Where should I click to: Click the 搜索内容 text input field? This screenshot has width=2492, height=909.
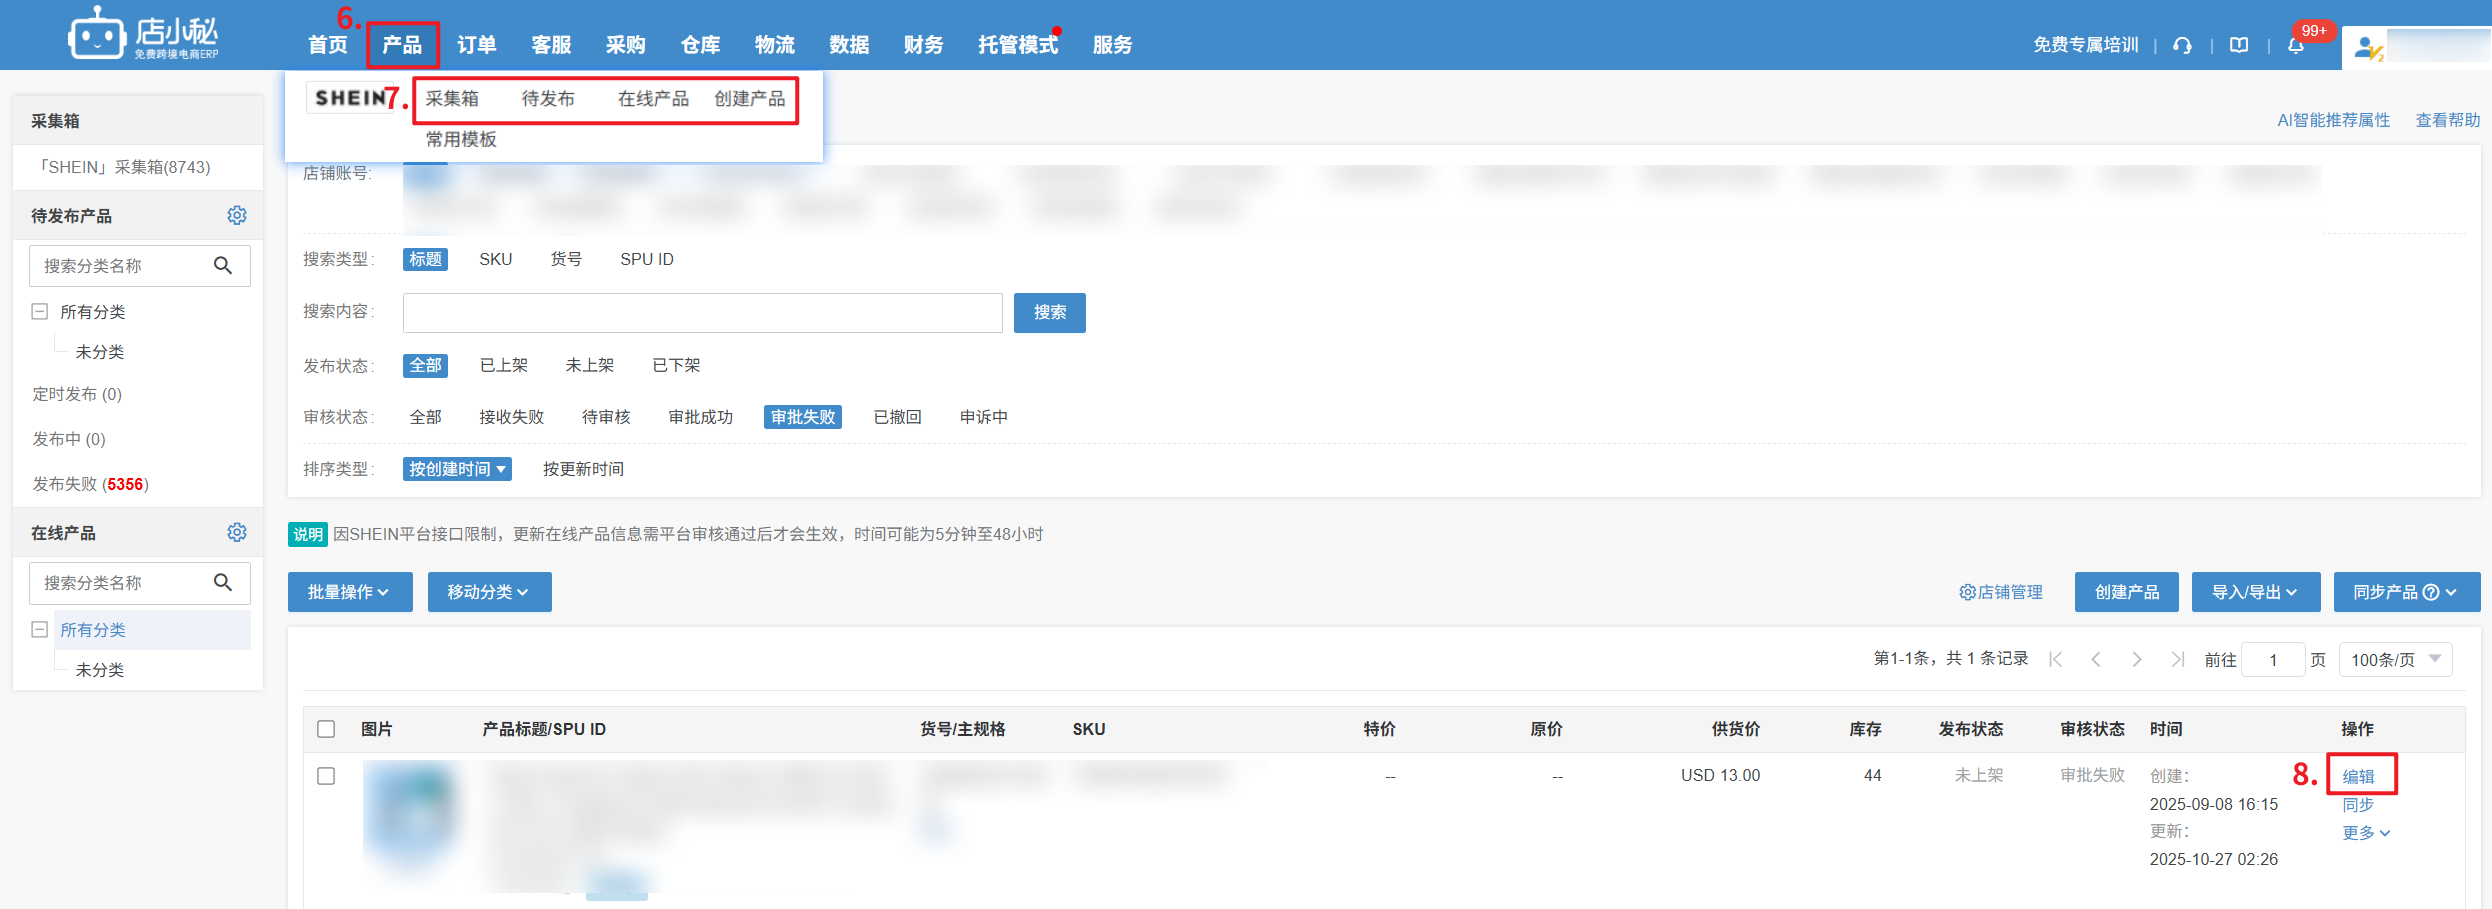(x=702, y=313)
